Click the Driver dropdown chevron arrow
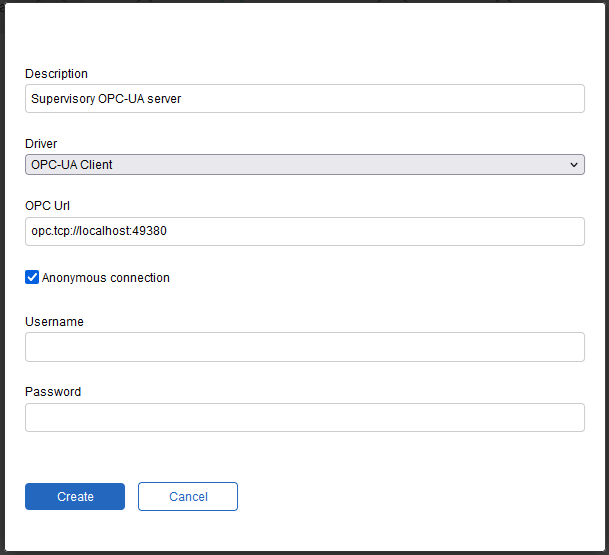 pos(573,165)
